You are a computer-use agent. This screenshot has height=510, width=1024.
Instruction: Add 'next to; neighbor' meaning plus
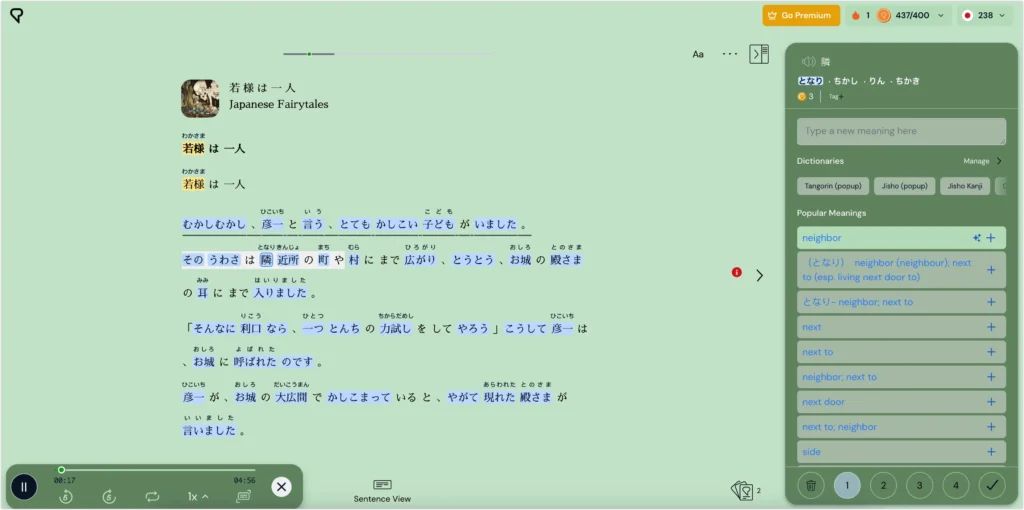(x=991, y=426)
